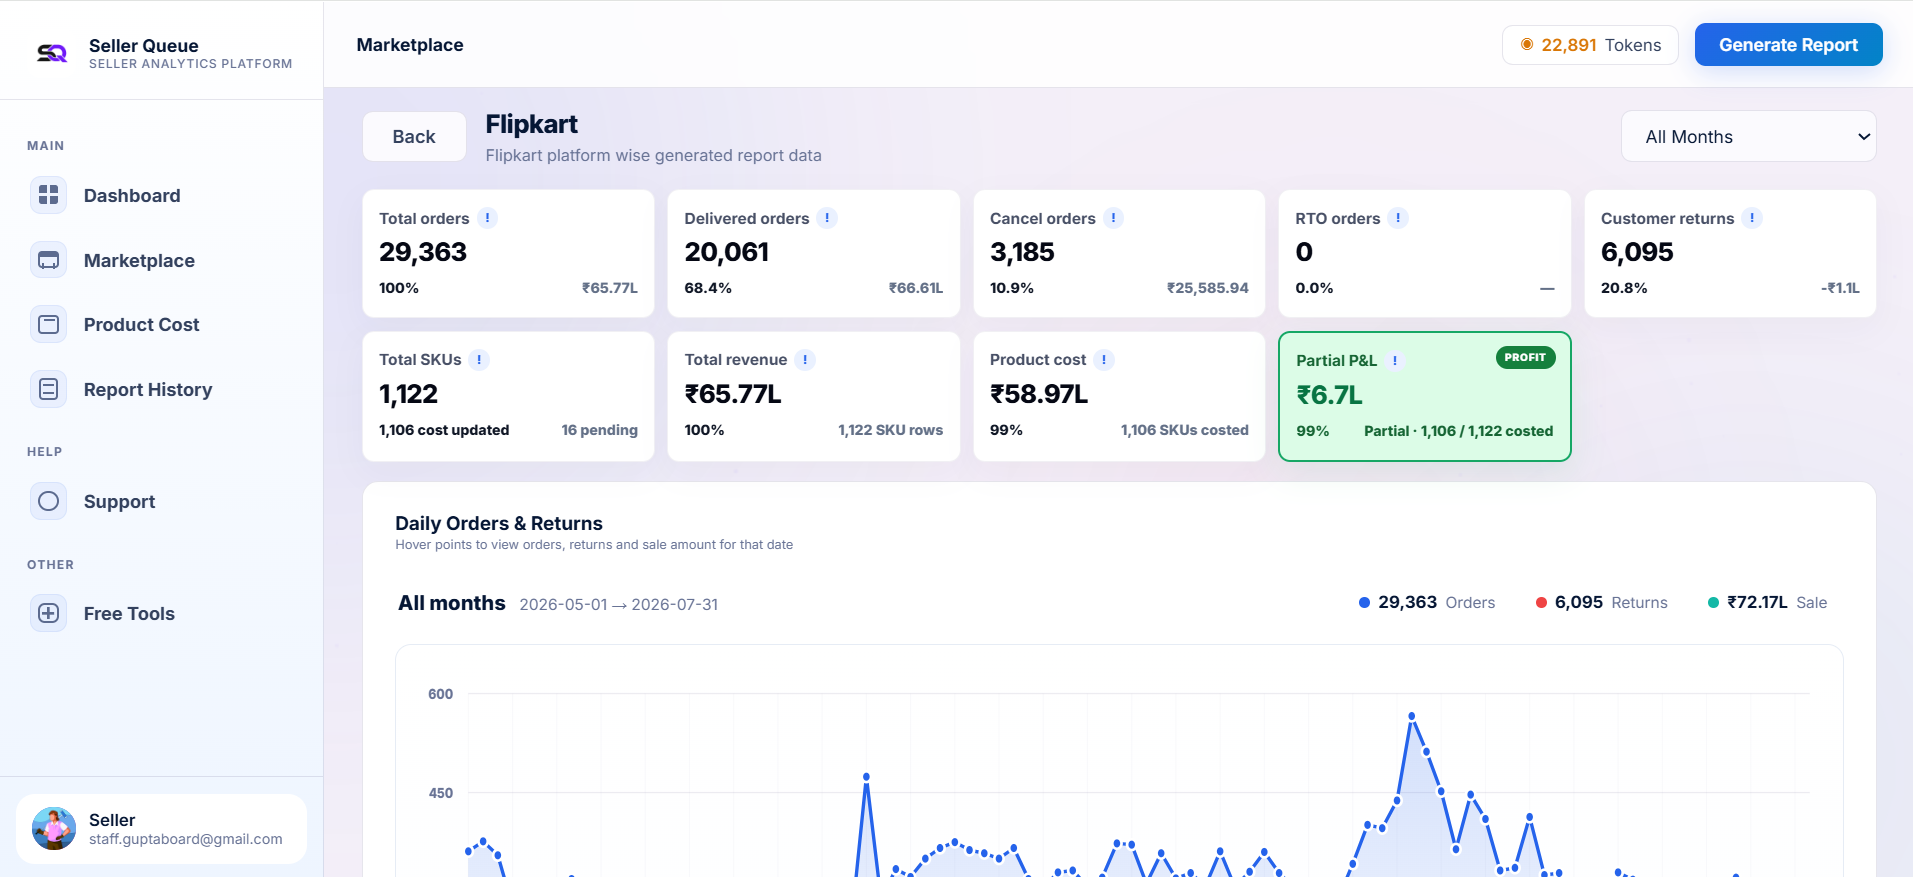Click the "16 pending" text

coord(599,430)
